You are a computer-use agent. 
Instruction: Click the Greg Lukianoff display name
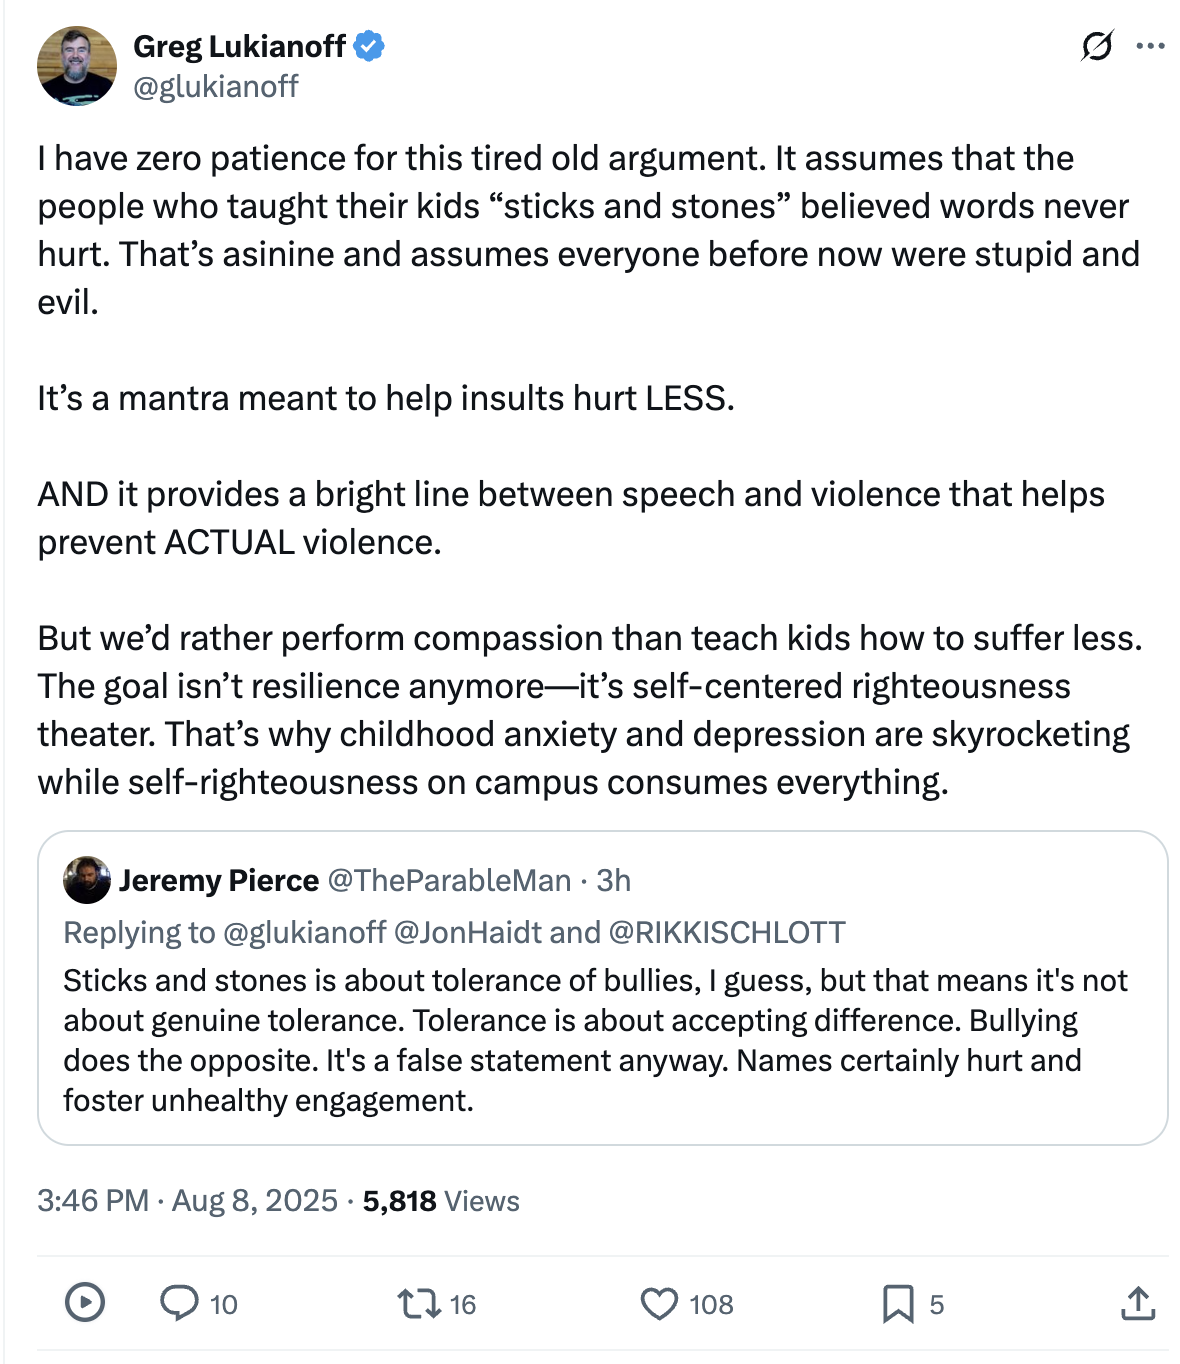(x=239, y=46)
